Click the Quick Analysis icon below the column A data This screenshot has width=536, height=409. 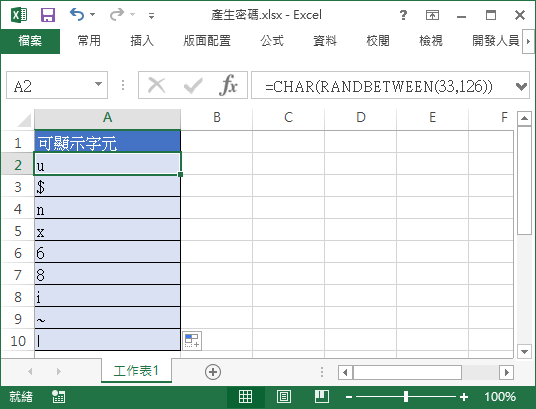point(192,341)
